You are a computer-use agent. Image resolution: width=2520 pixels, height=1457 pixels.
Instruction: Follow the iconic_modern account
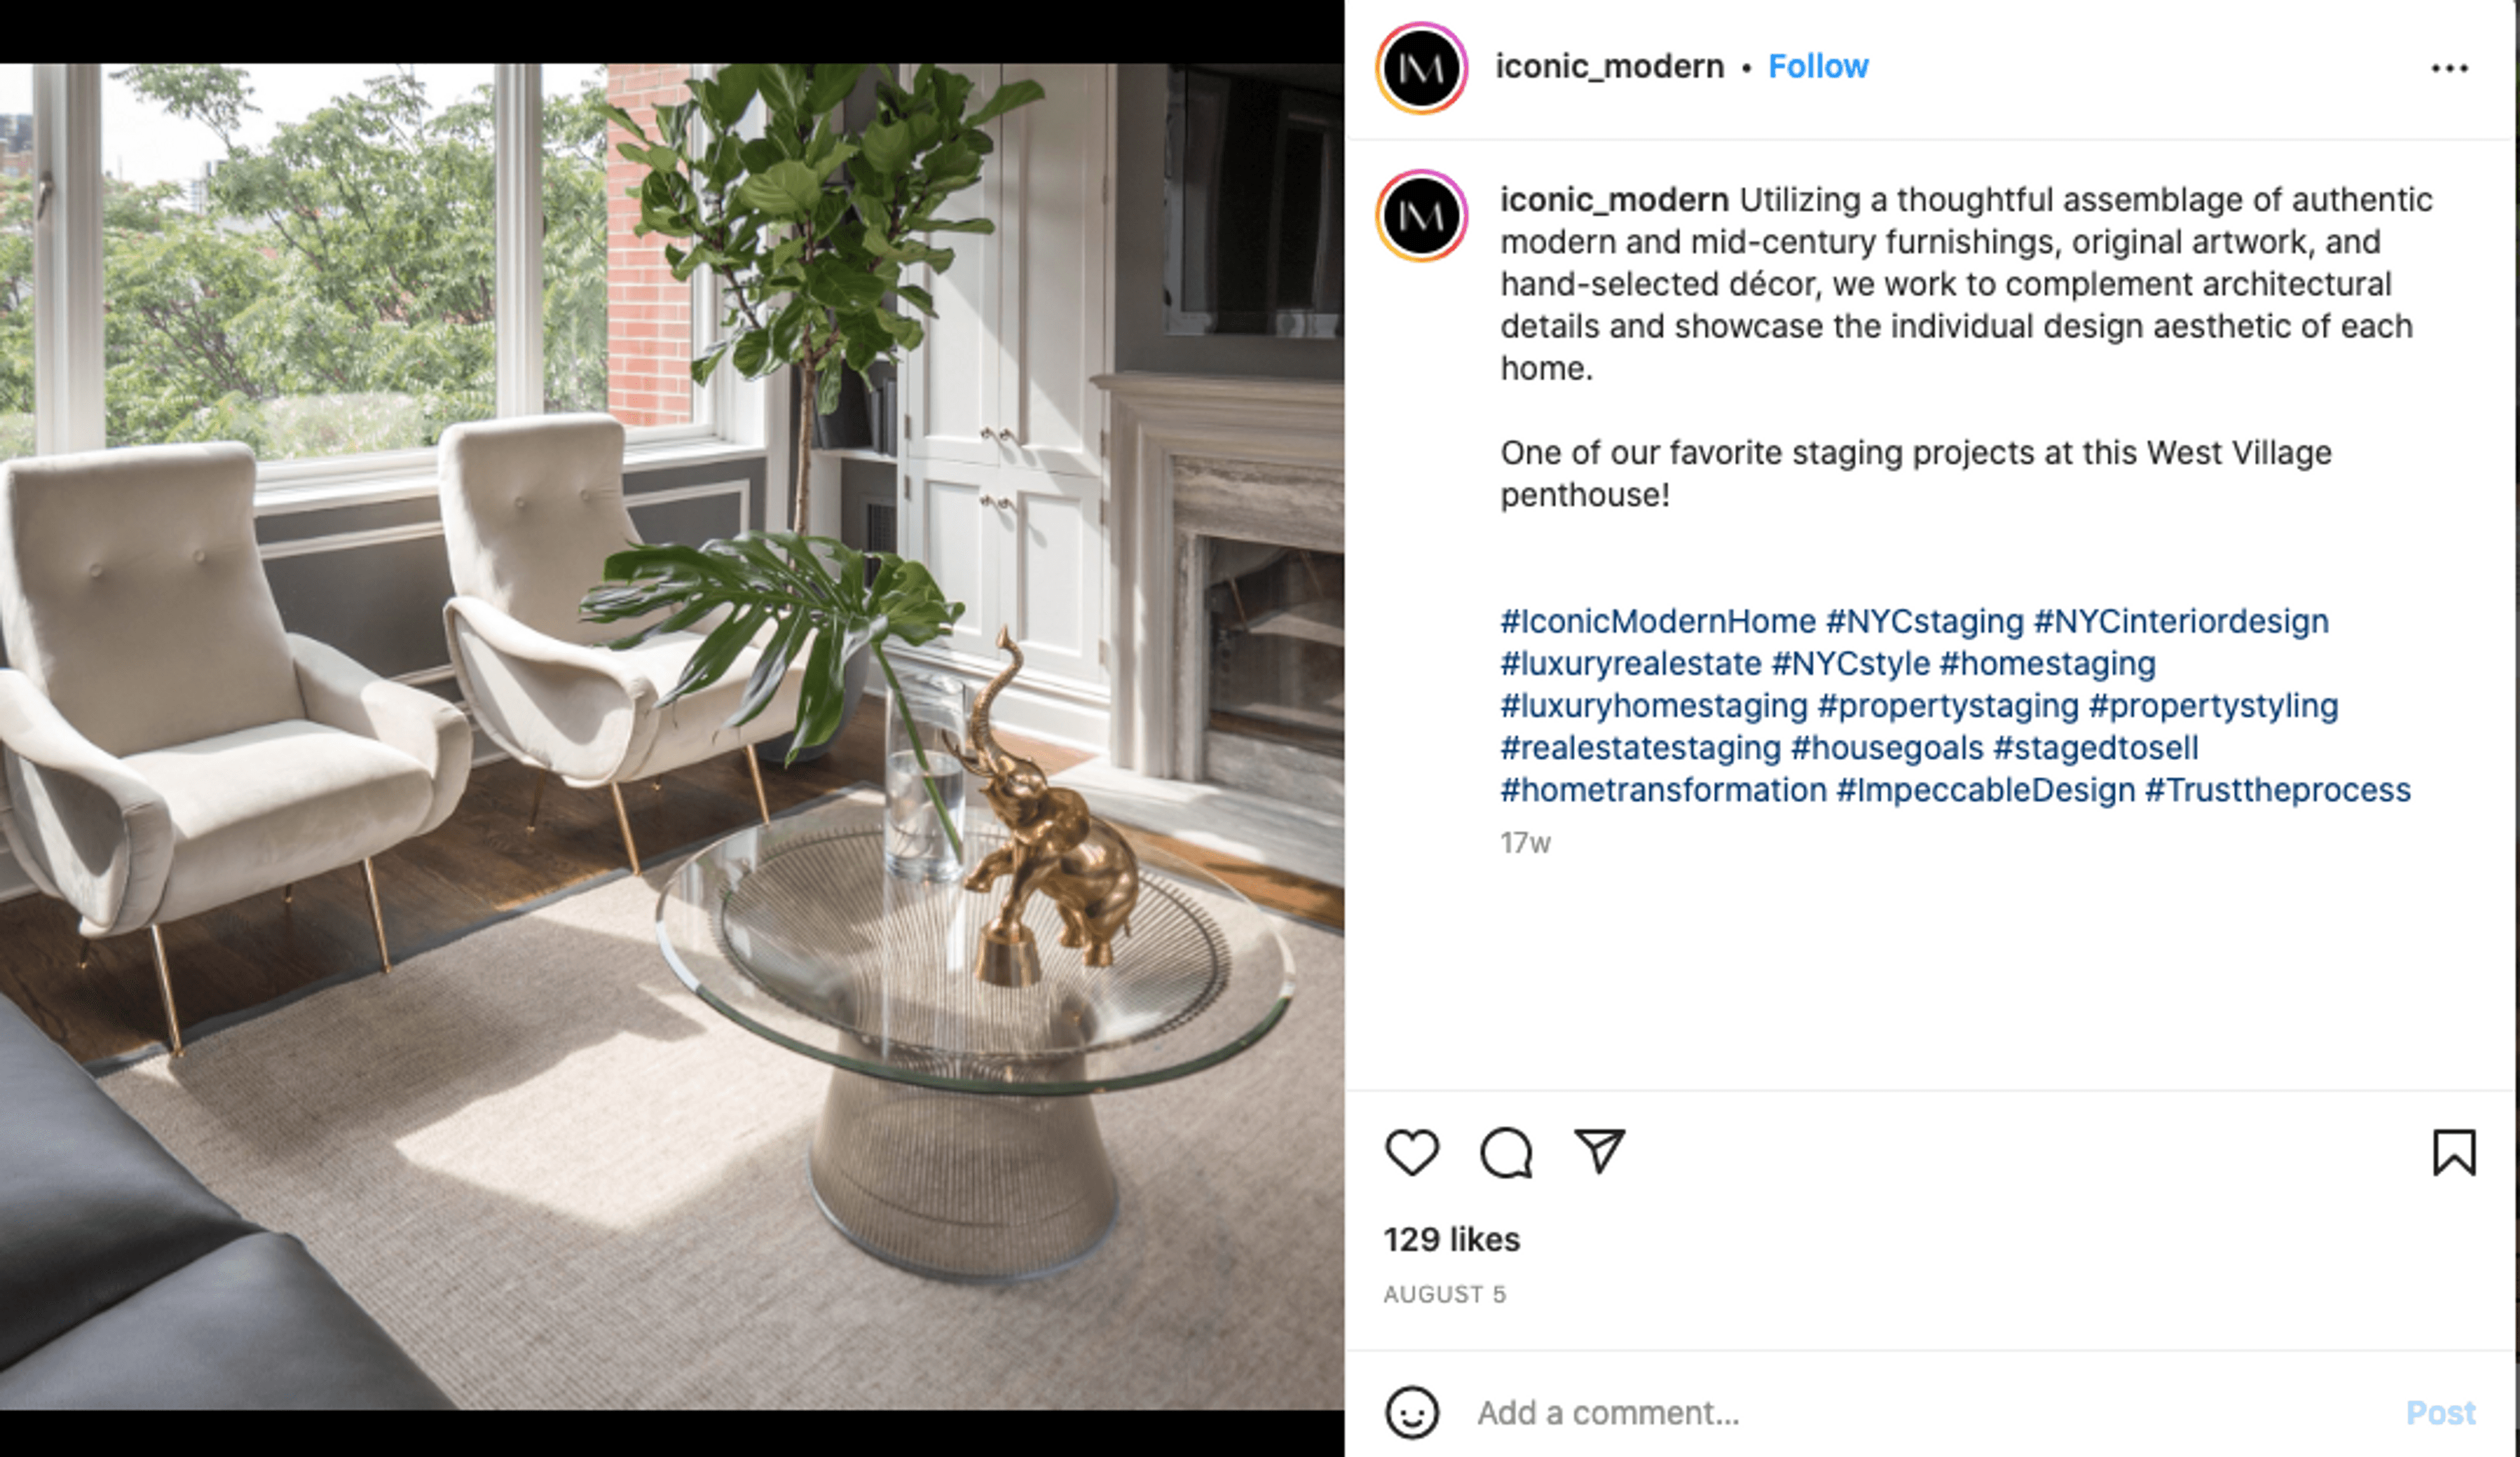pos(1817,66)
